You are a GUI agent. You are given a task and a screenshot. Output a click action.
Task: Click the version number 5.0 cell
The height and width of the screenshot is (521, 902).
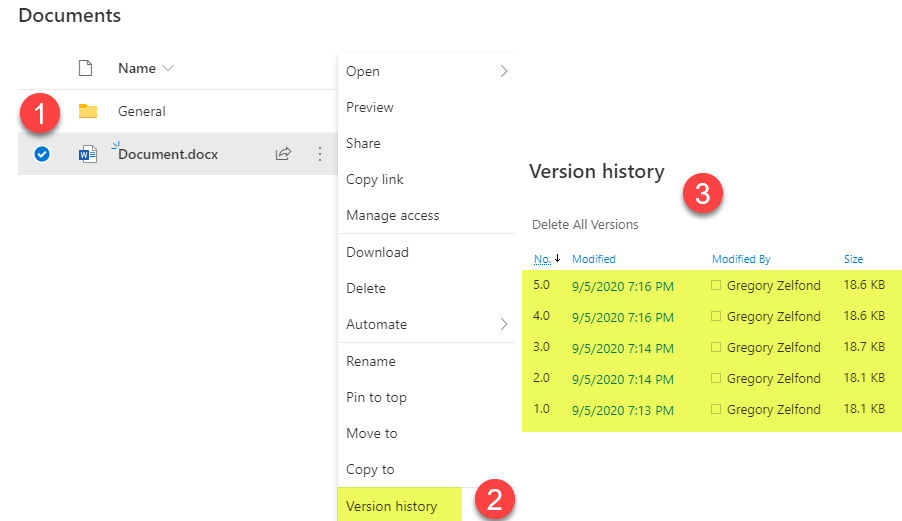541,285
